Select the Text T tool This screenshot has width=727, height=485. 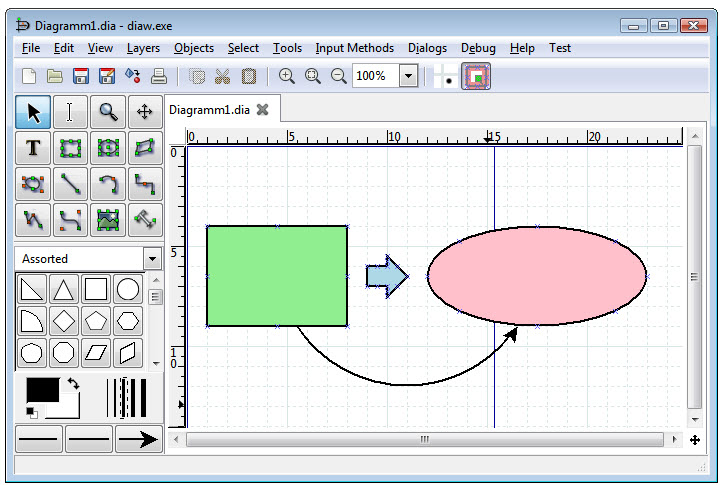[x=33, y=148]
